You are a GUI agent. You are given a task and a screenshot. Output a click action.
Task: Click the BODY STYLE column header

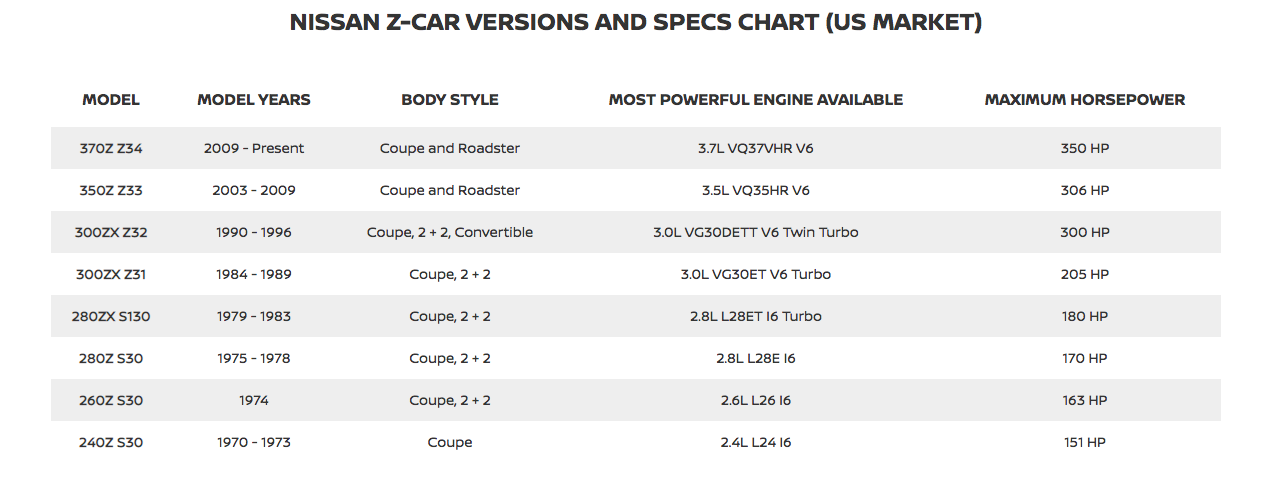(x=450, y=100)
